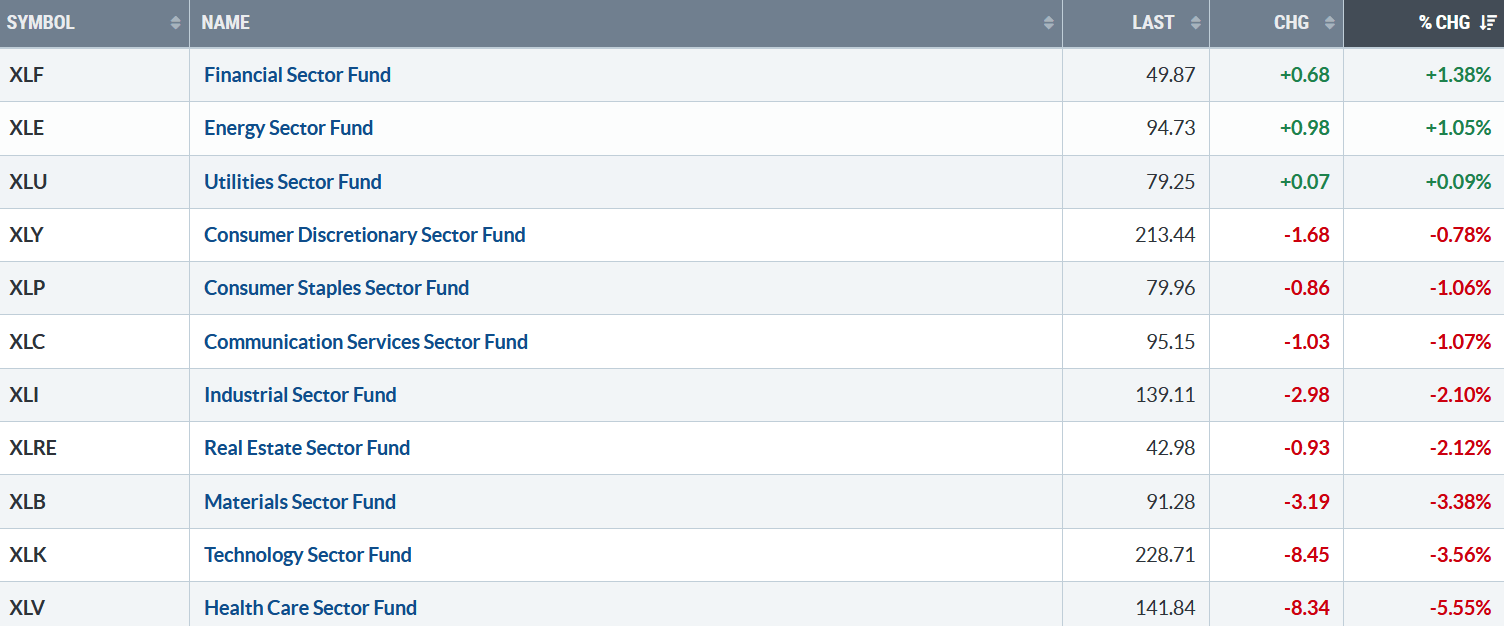Click the last price 79.96
Viewport: 1504px width, 626px height.
point(1171,288)
